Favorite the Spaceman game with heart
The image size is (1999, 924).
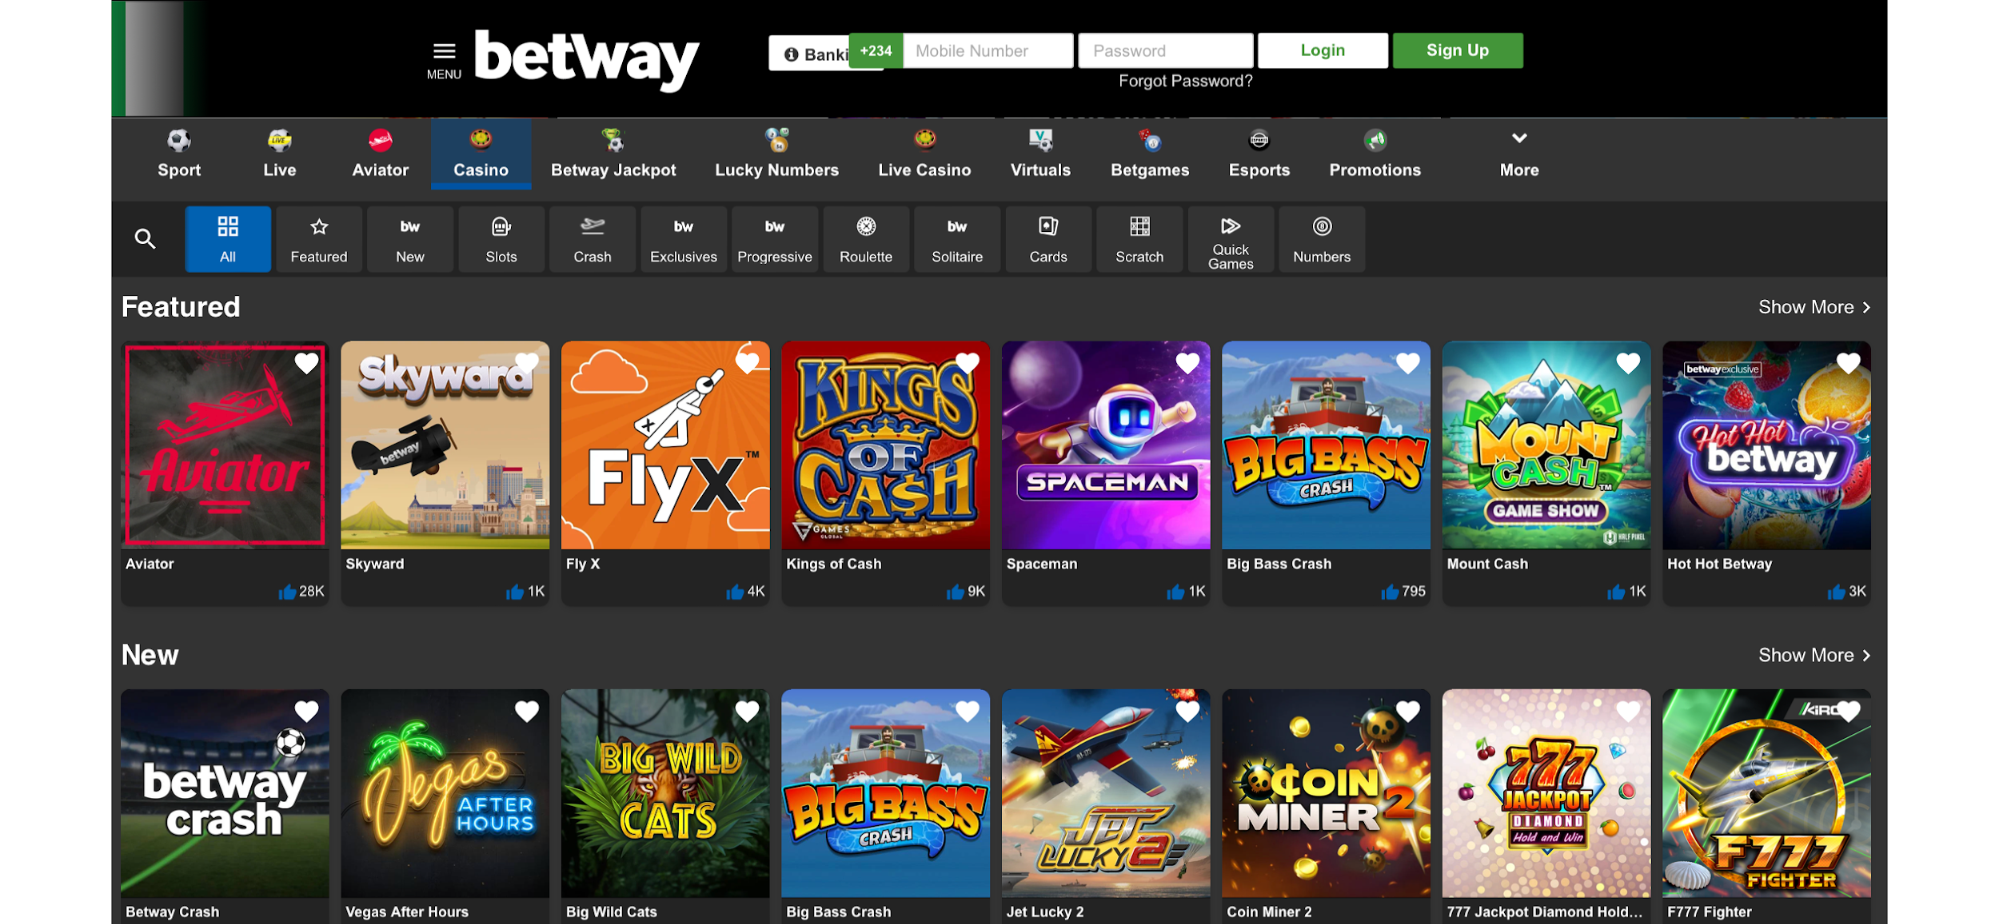click(1187, 363)
